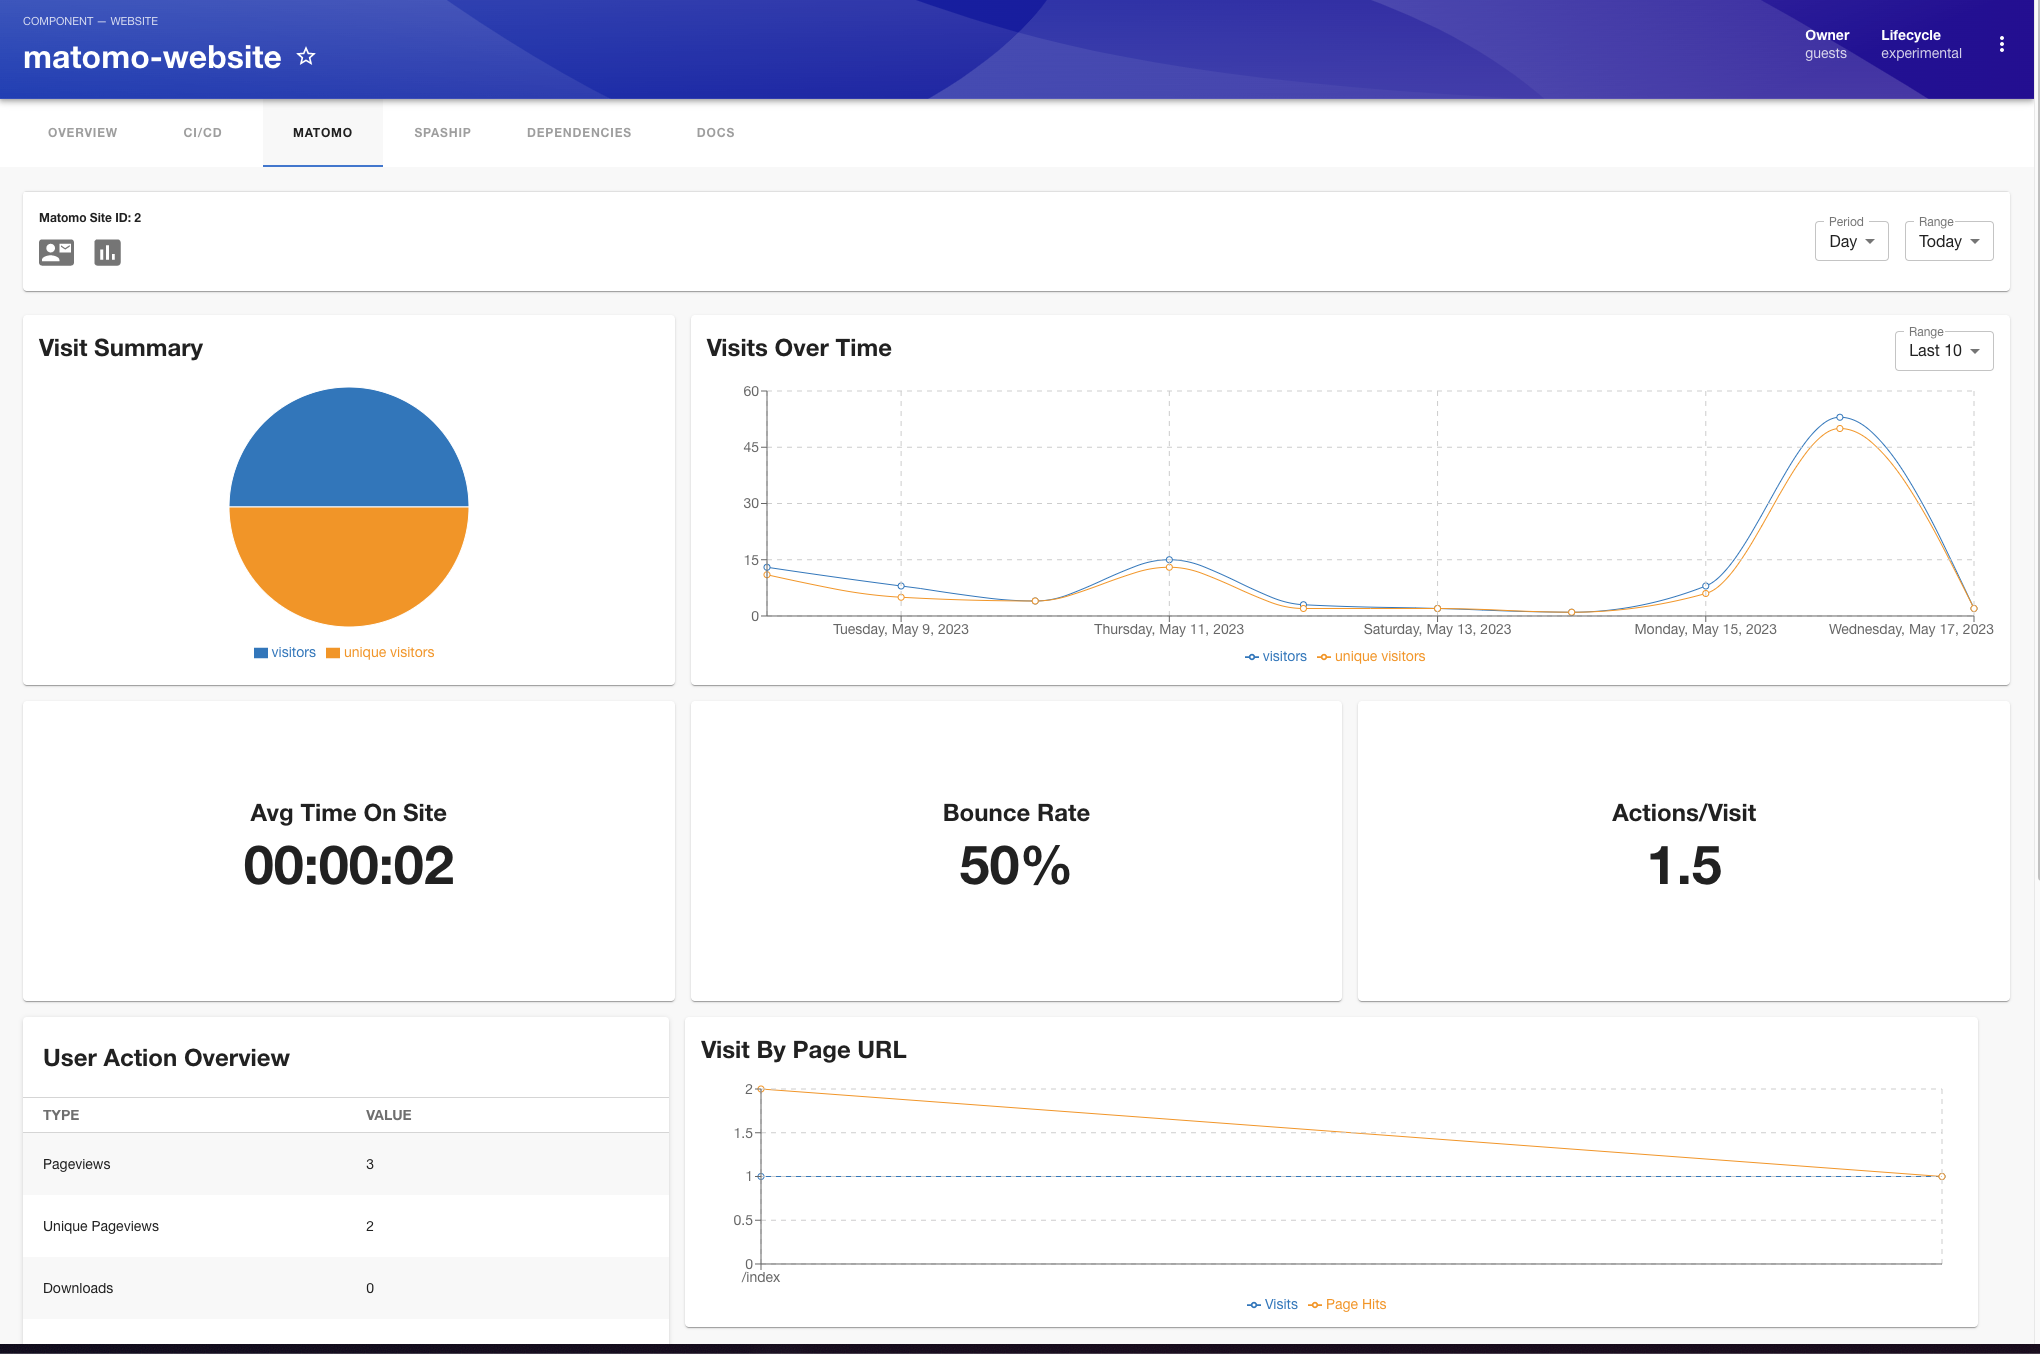Click the visitors peak data point near May 16
The image size is (2040, 1354).
tap(1839, 417)
